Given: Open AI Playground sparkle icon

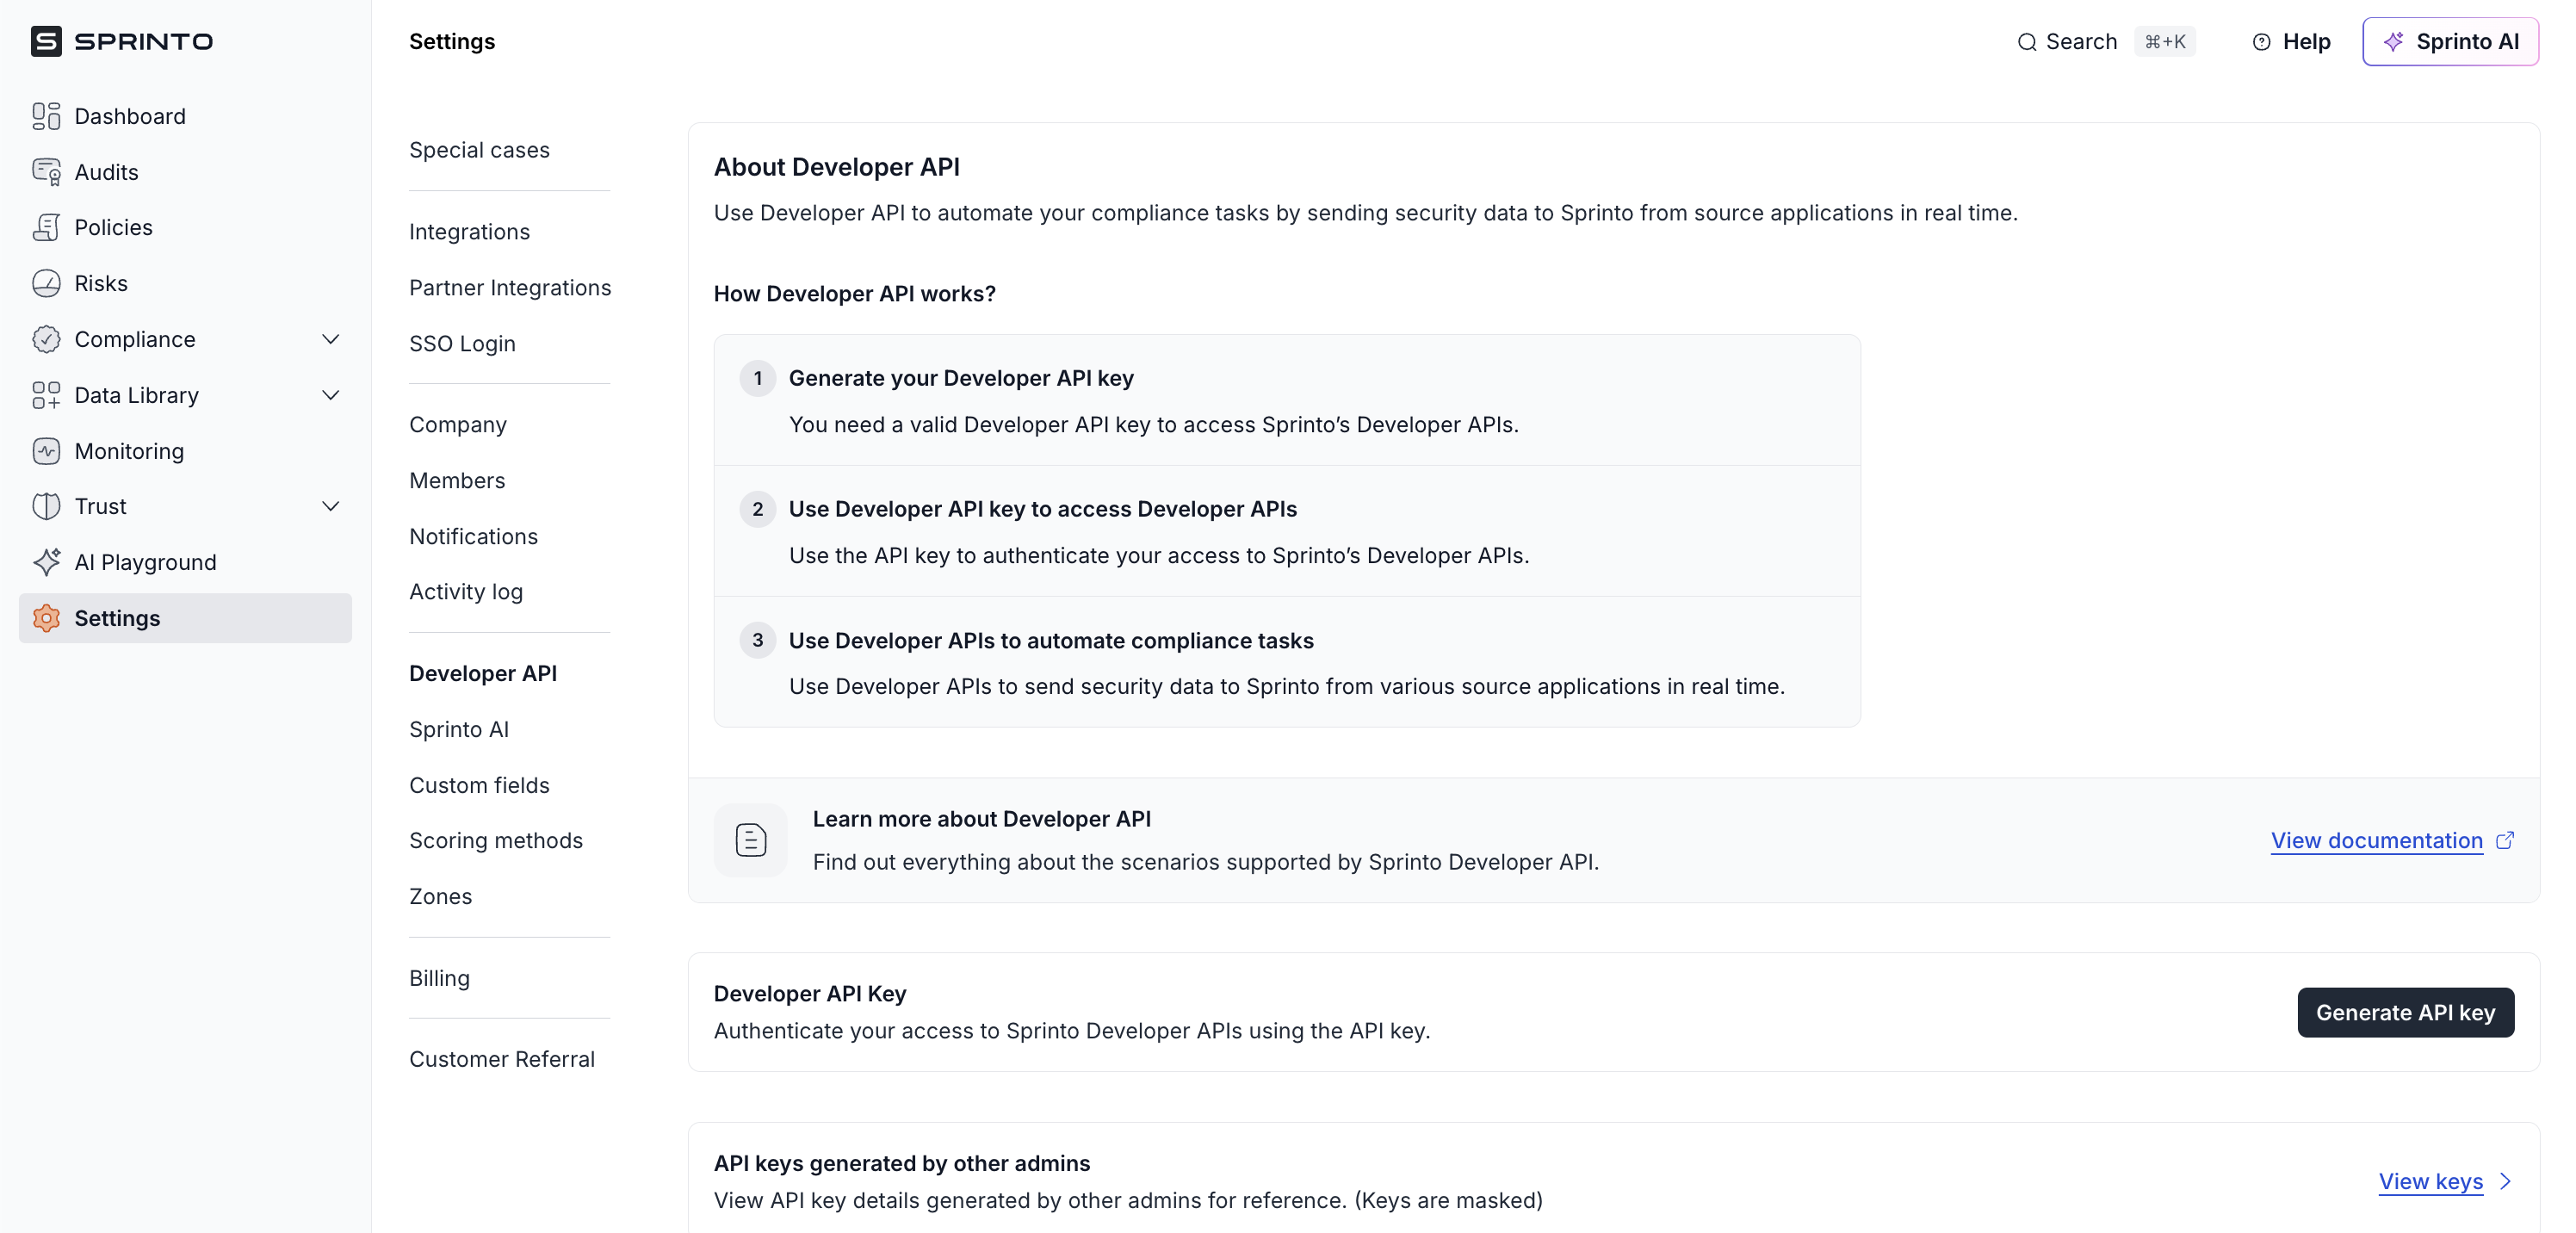Looking at the screenshot, I should coord(46,562).
